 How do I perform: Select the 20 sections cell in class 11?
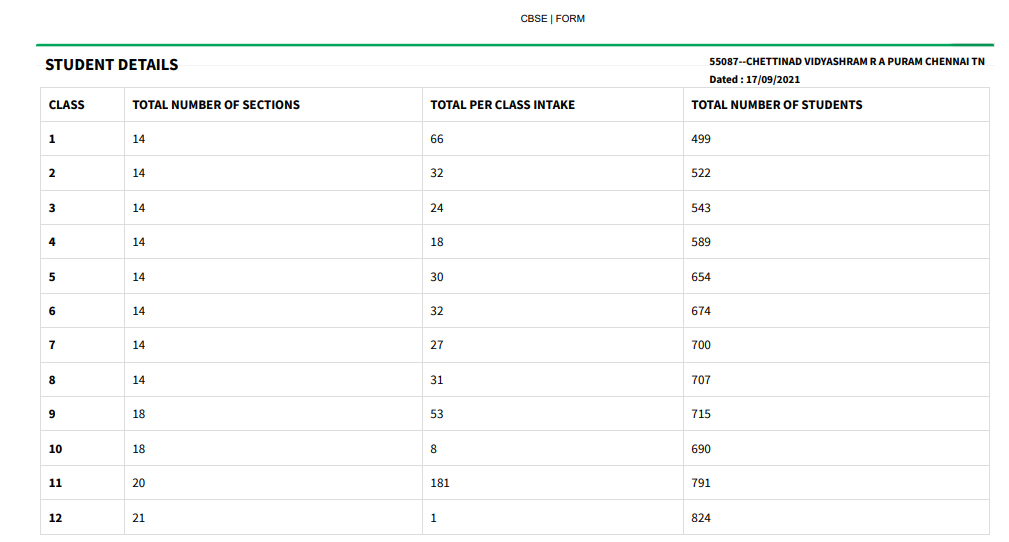pos(273,483)
